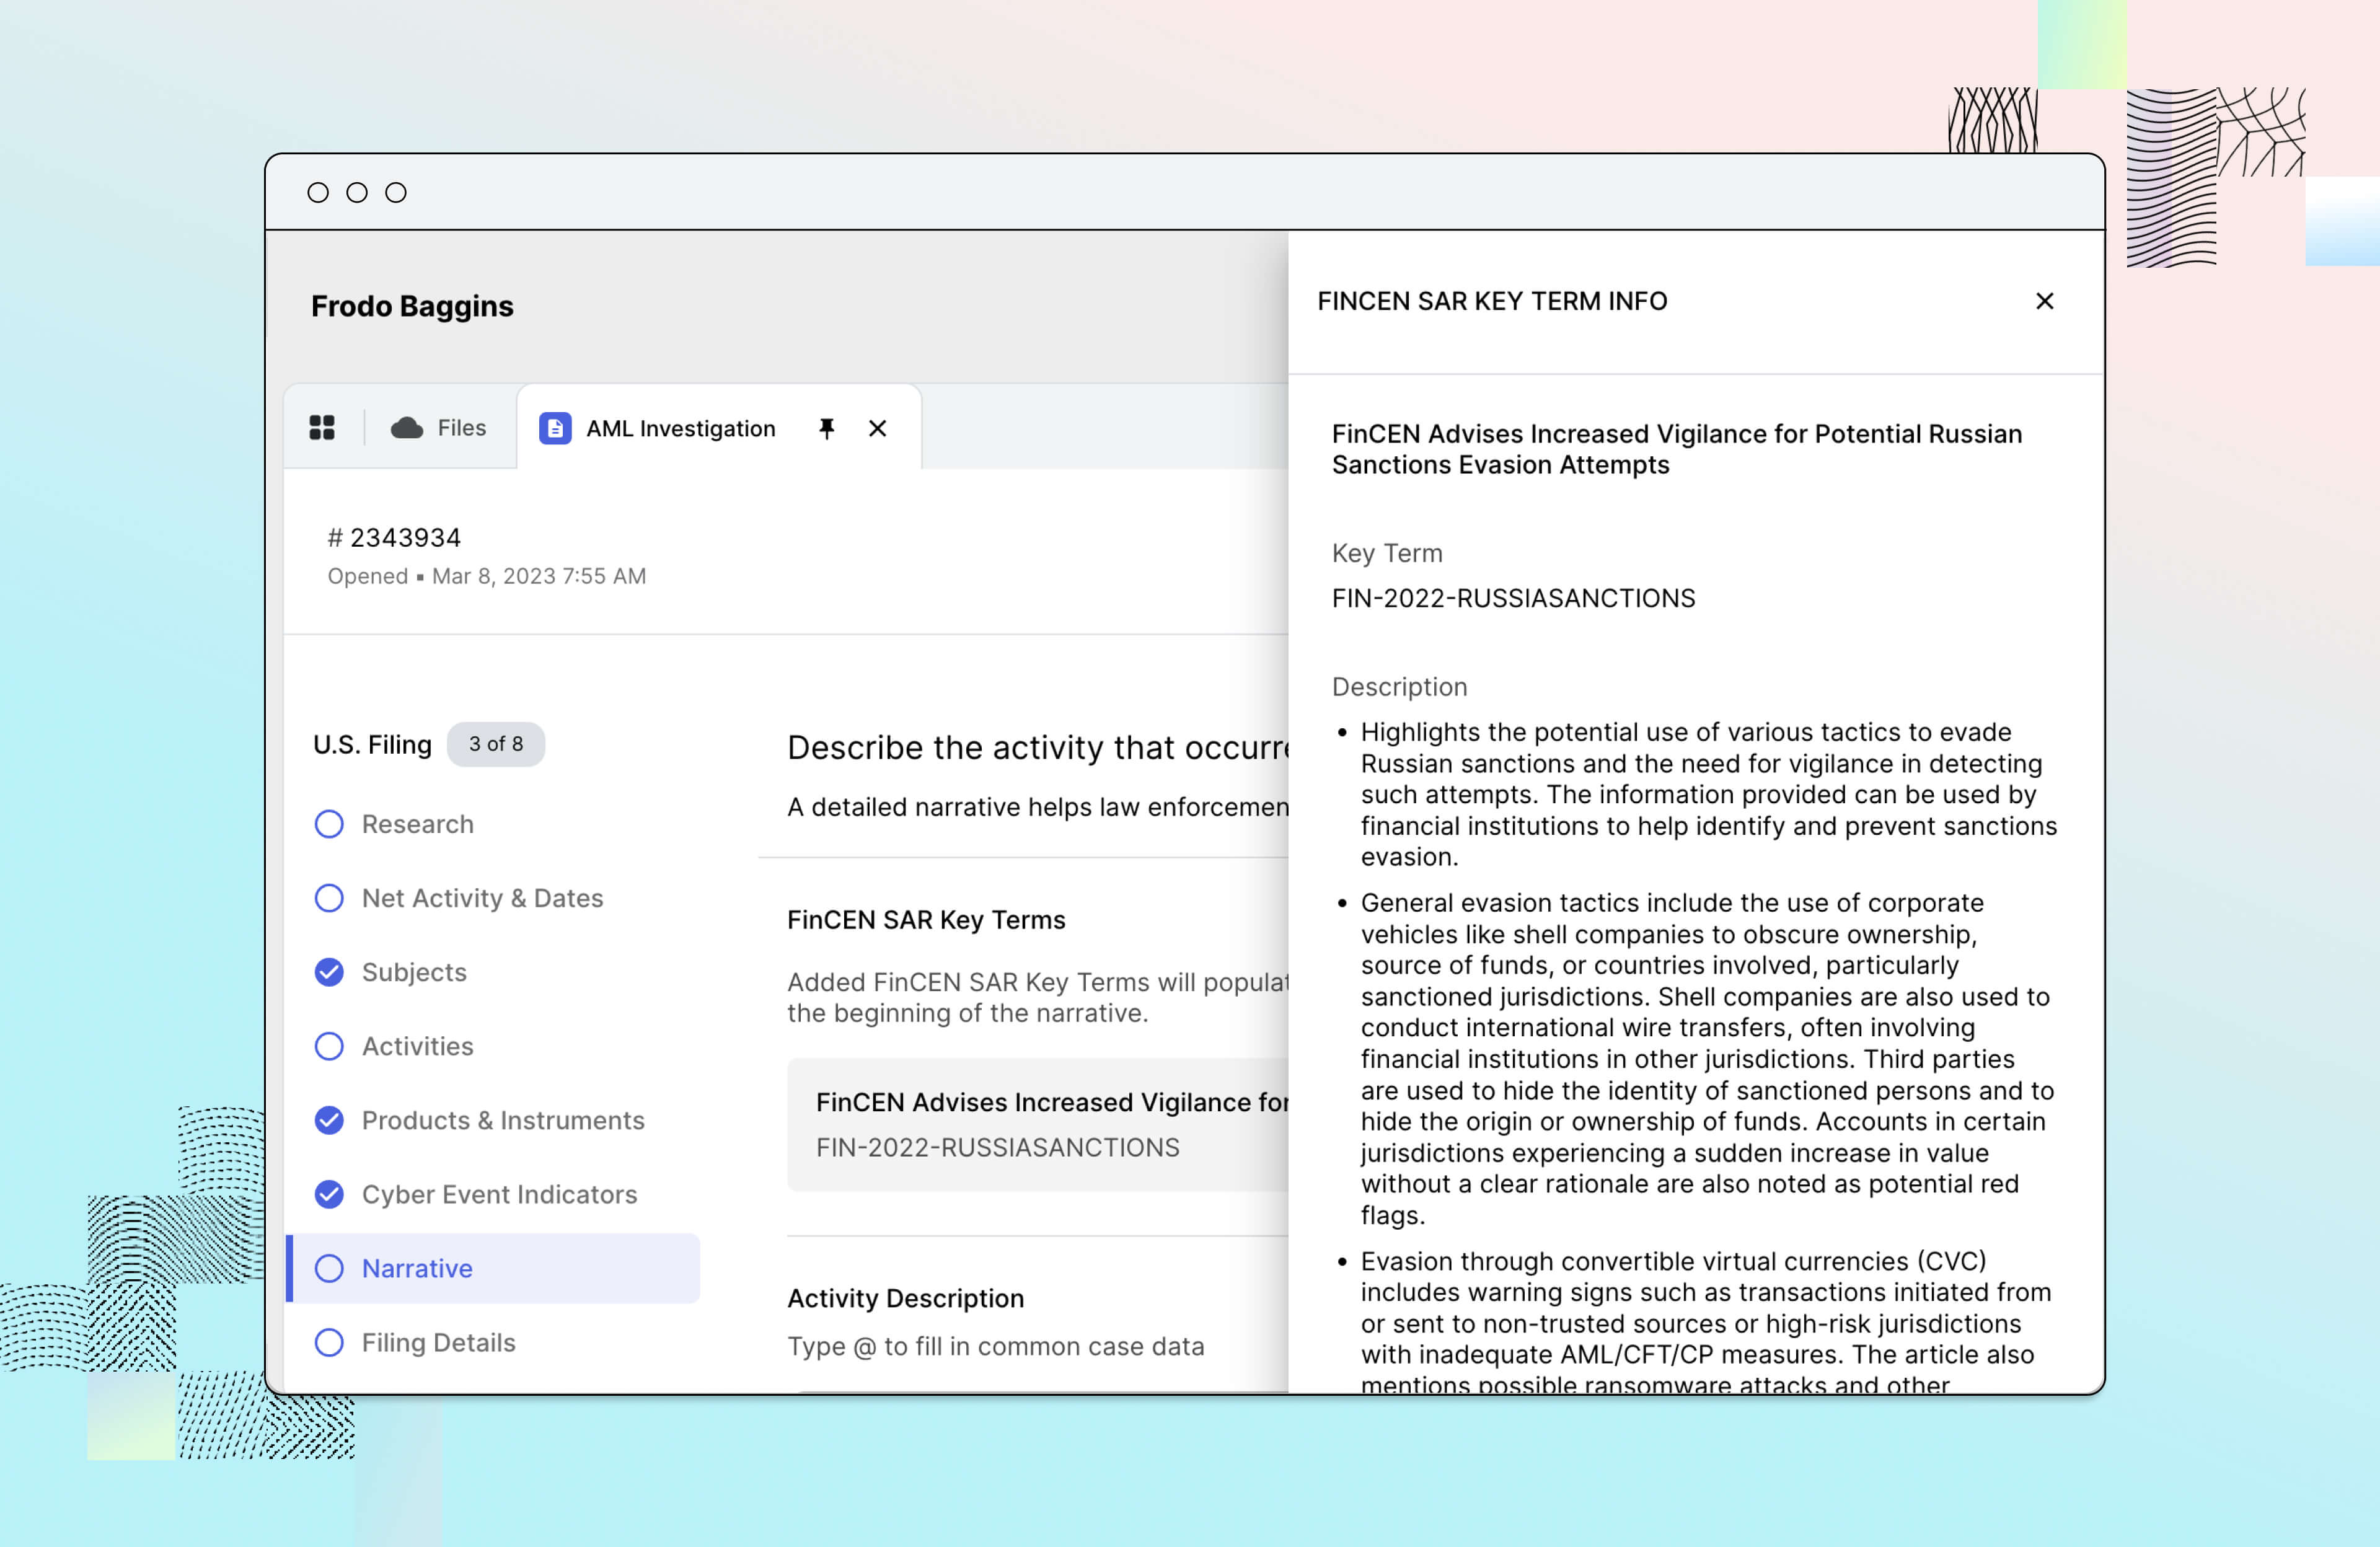The width and height of the screenshot is (2380, 1547).
Task: Switch to the Files tab
Action: click(439, 428)
